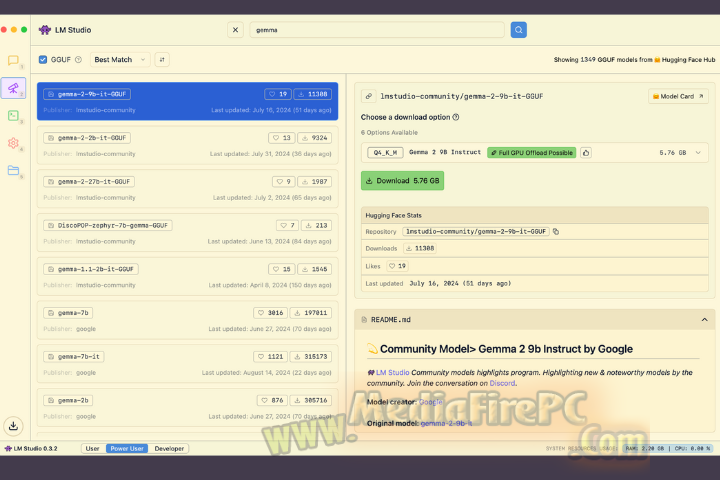Click the 9 likes badge on gemma-2-27b-it-GGUF
720x480 pixels.
(x=283, y=181)
